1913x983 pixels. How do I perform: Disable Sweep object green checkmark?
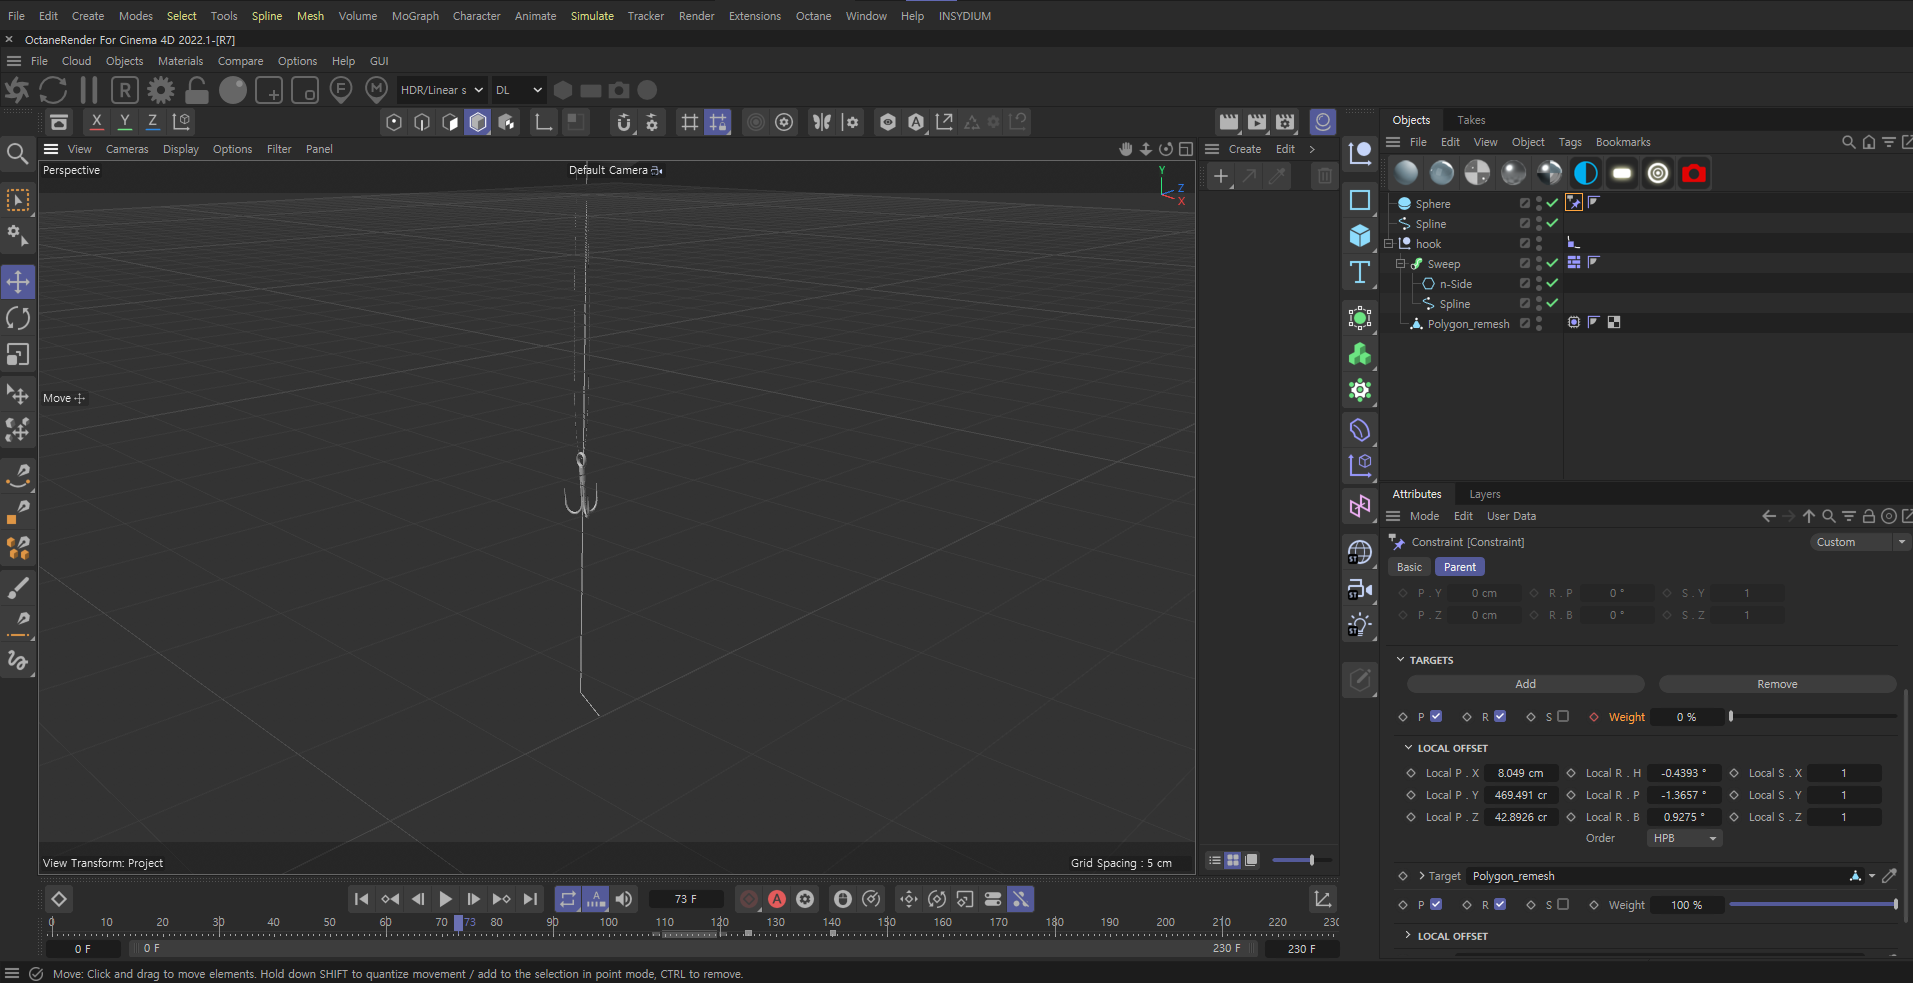click(1552, 263)
